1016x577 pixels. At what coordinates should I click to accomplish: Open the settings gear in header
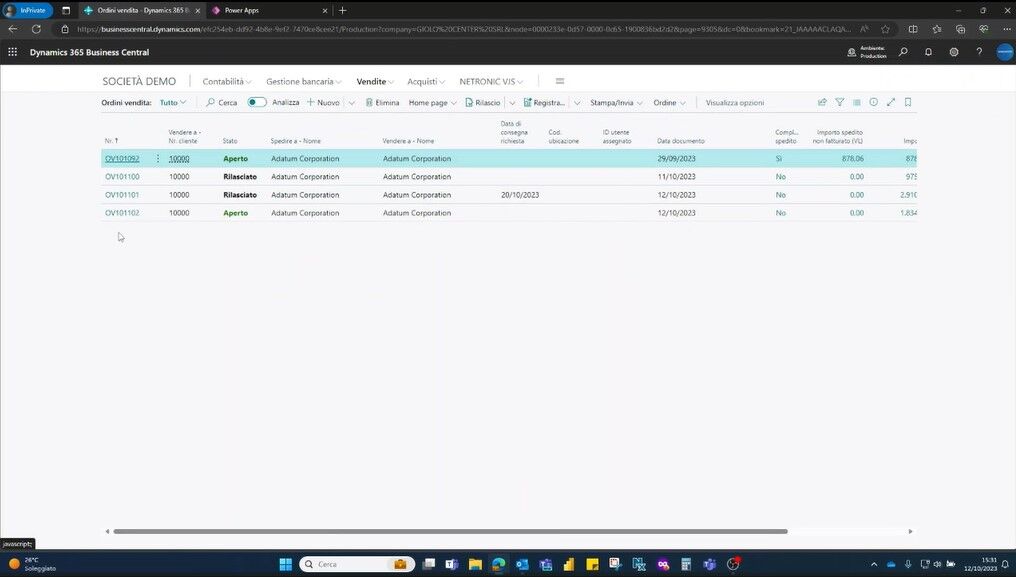954,52
